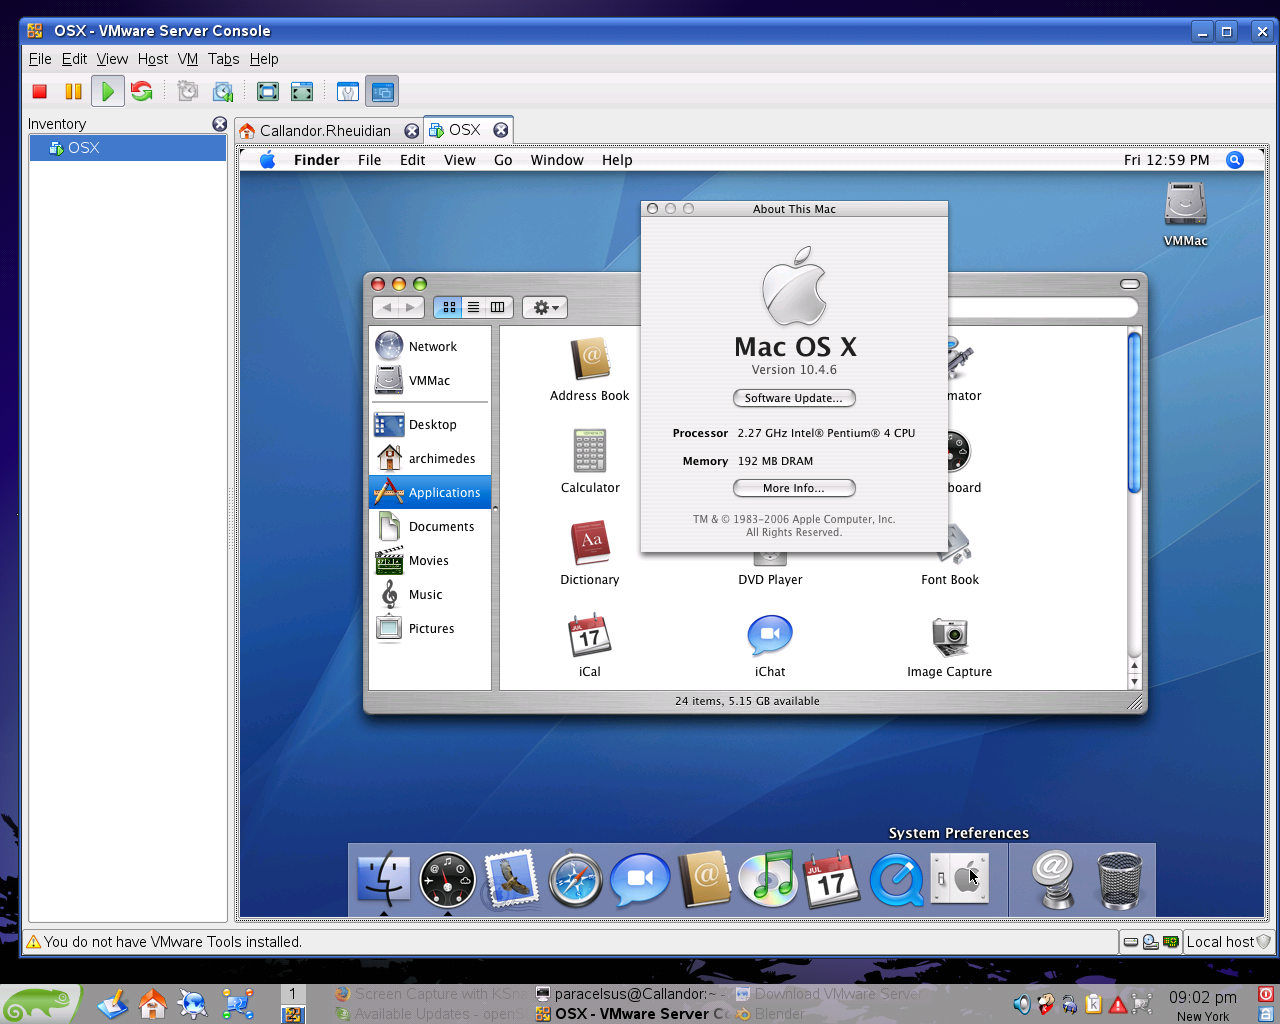Click the Finder window search field

pos(1042,307)
